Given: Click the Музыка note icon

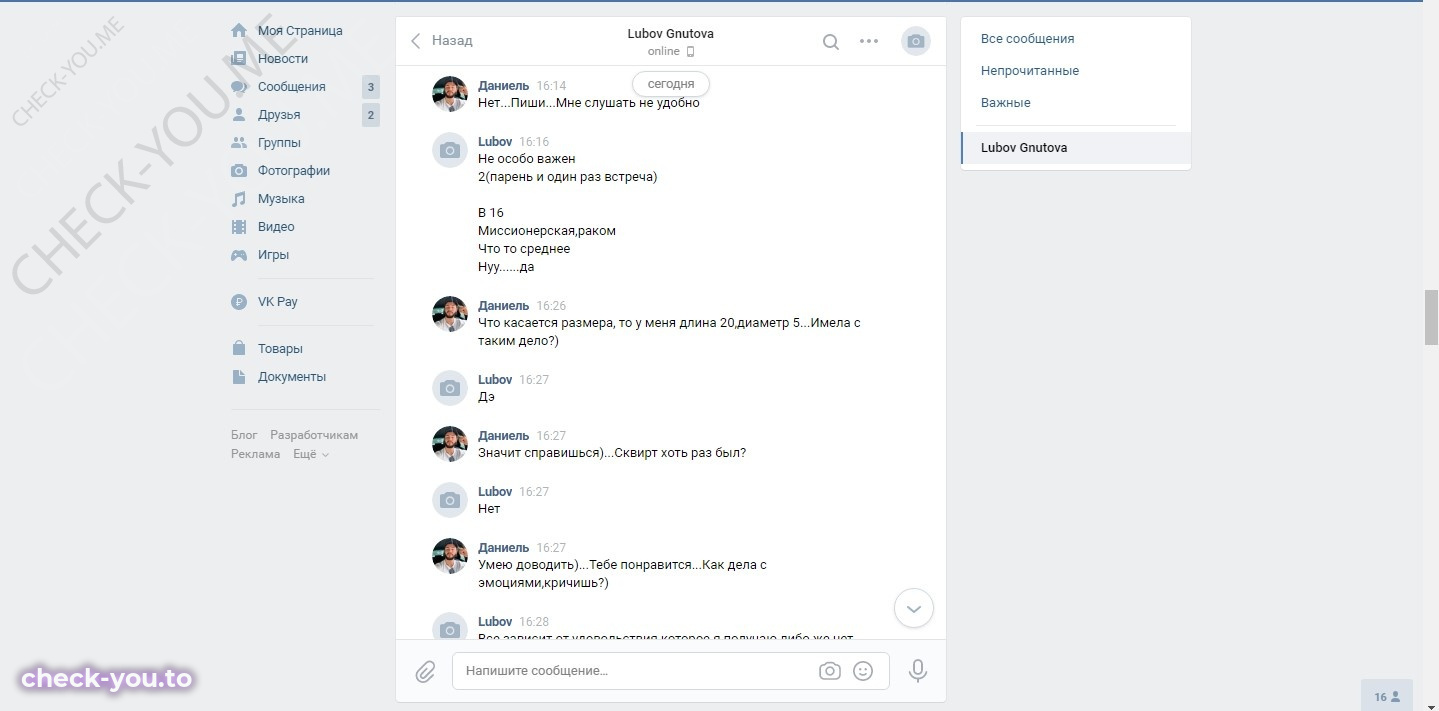Looking at the screenshot, I should 239,199.
